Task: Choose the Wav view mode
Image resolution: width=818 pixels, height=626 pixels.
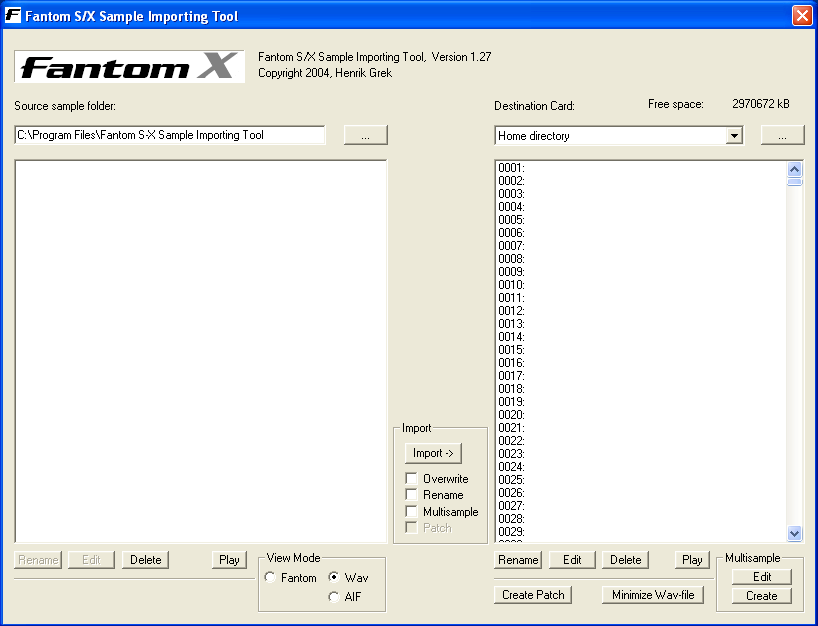Action: coord(334,578)
